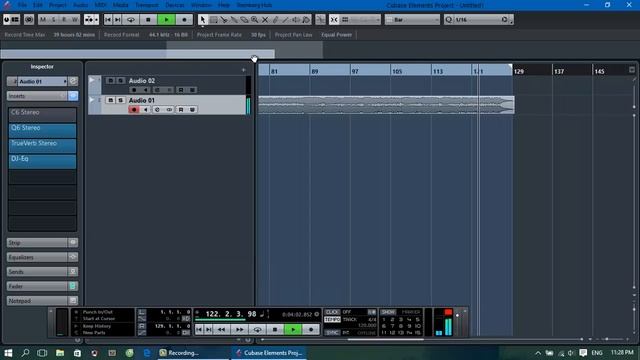Screen dimensions: 640x360
Task: Disable record on Audio 01 track
Action: tap(134, 109)
